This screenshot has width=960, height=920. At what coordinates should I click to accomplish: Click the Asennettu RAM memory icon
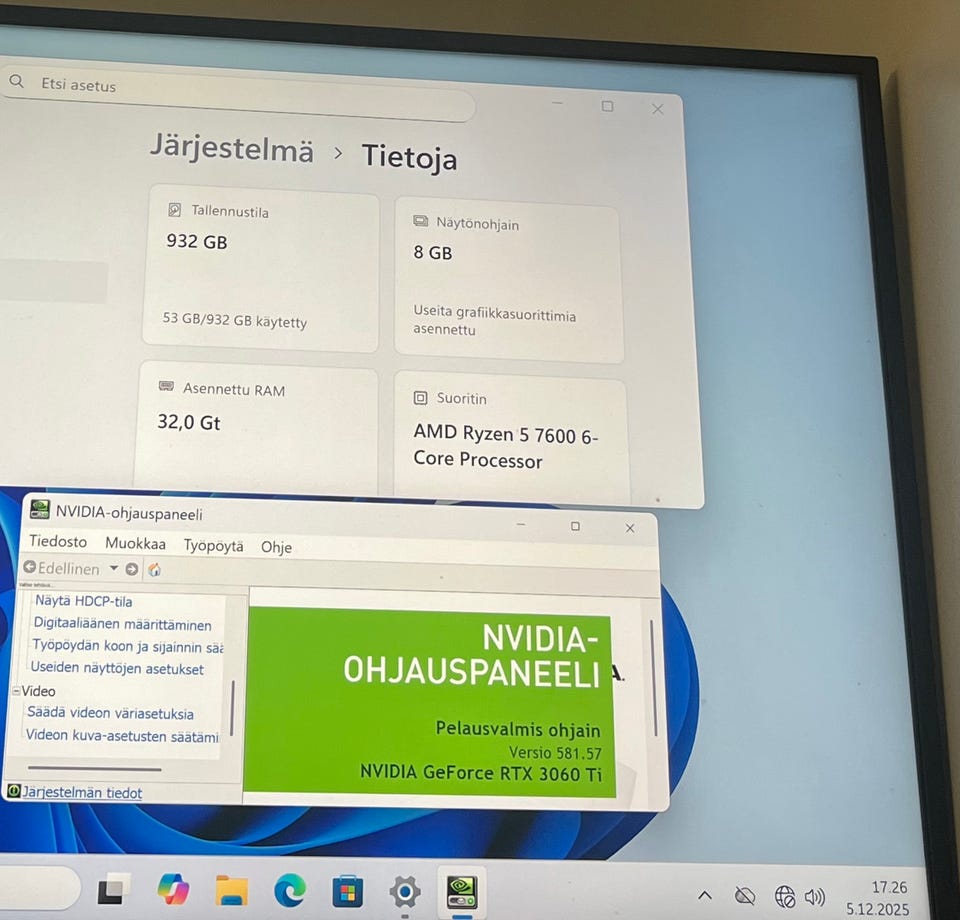(x=166, y=386)
